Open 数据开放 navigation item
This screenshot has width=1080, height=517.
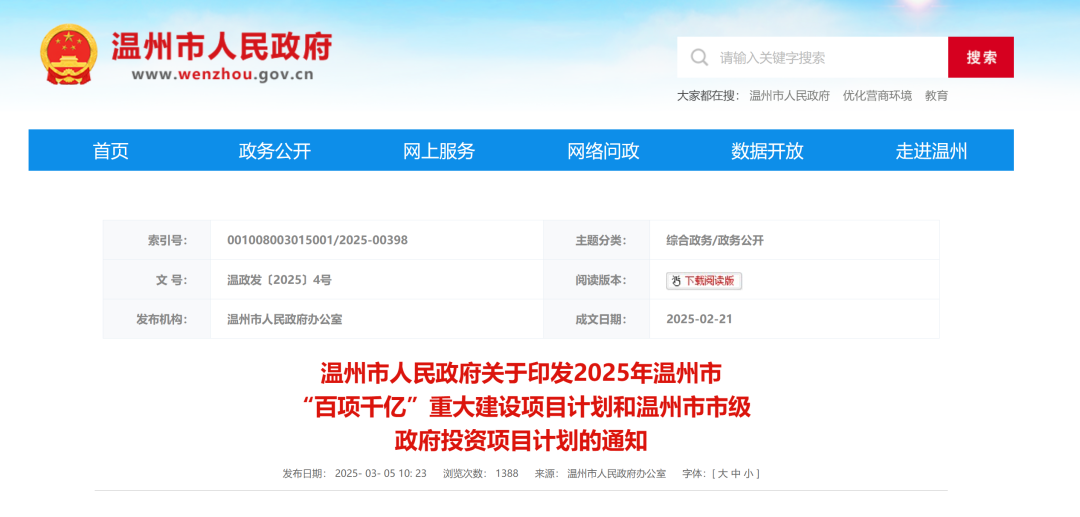(x=767, y=151)
